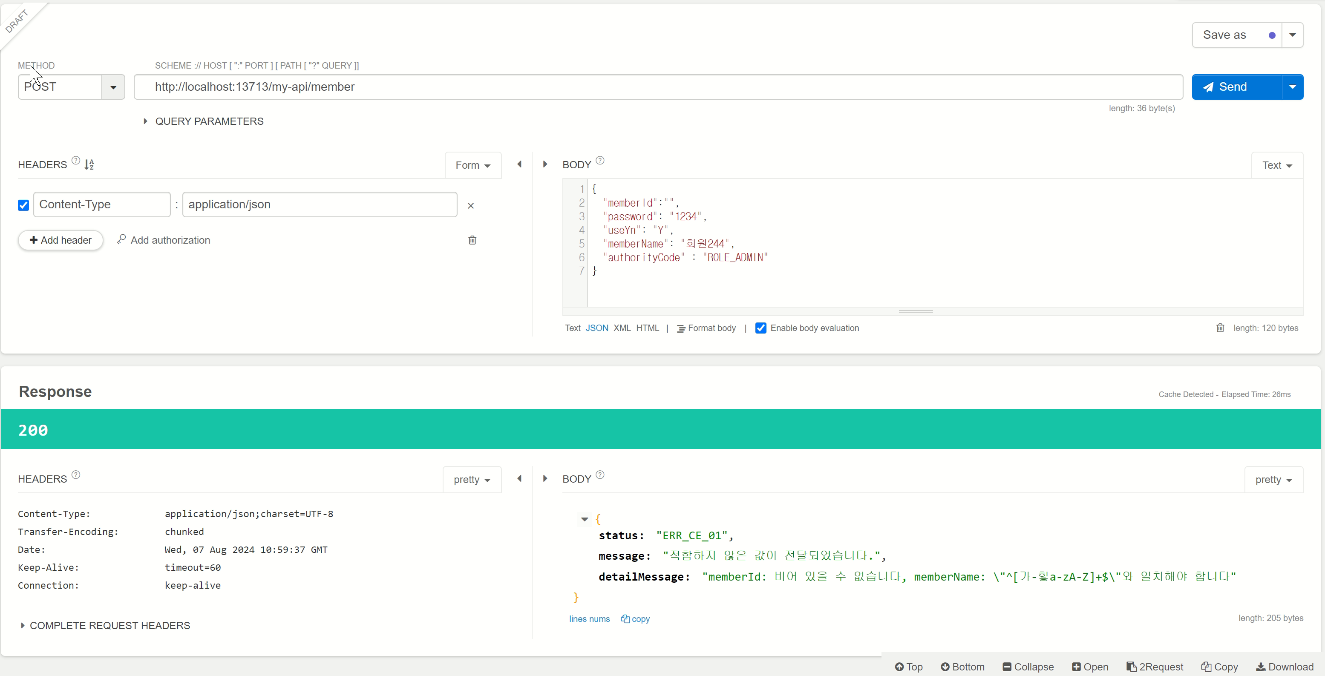The image size is (1325, 676).
Task: Collapse the JSON root object in response
Action: click(x=585, y=519)
